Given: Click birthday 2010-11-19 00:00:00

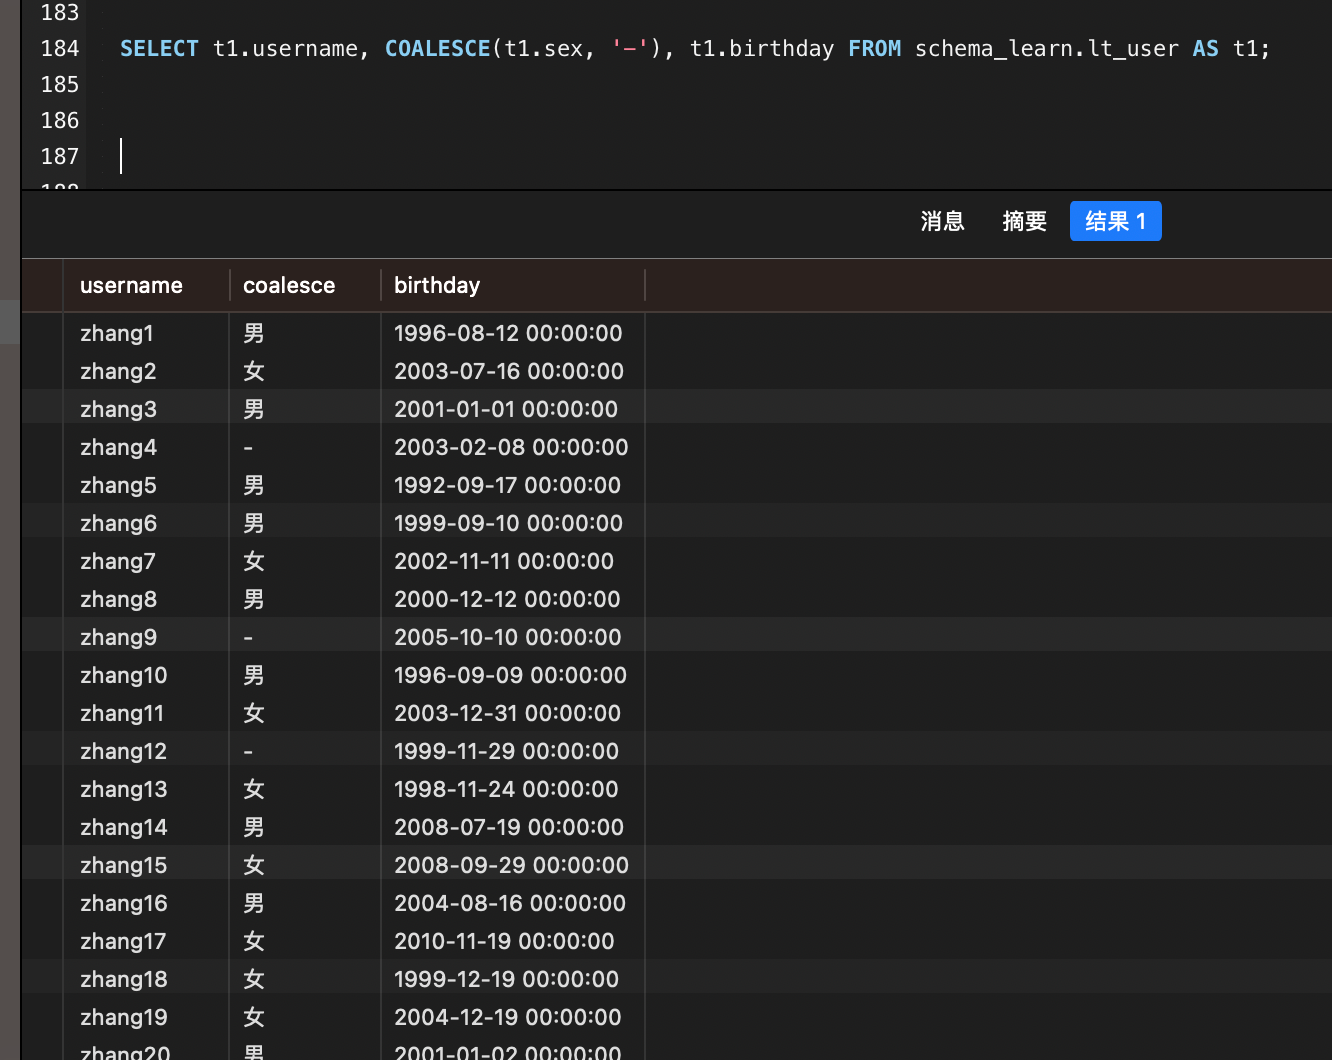Looking at the screenshot, I should 504,941.
